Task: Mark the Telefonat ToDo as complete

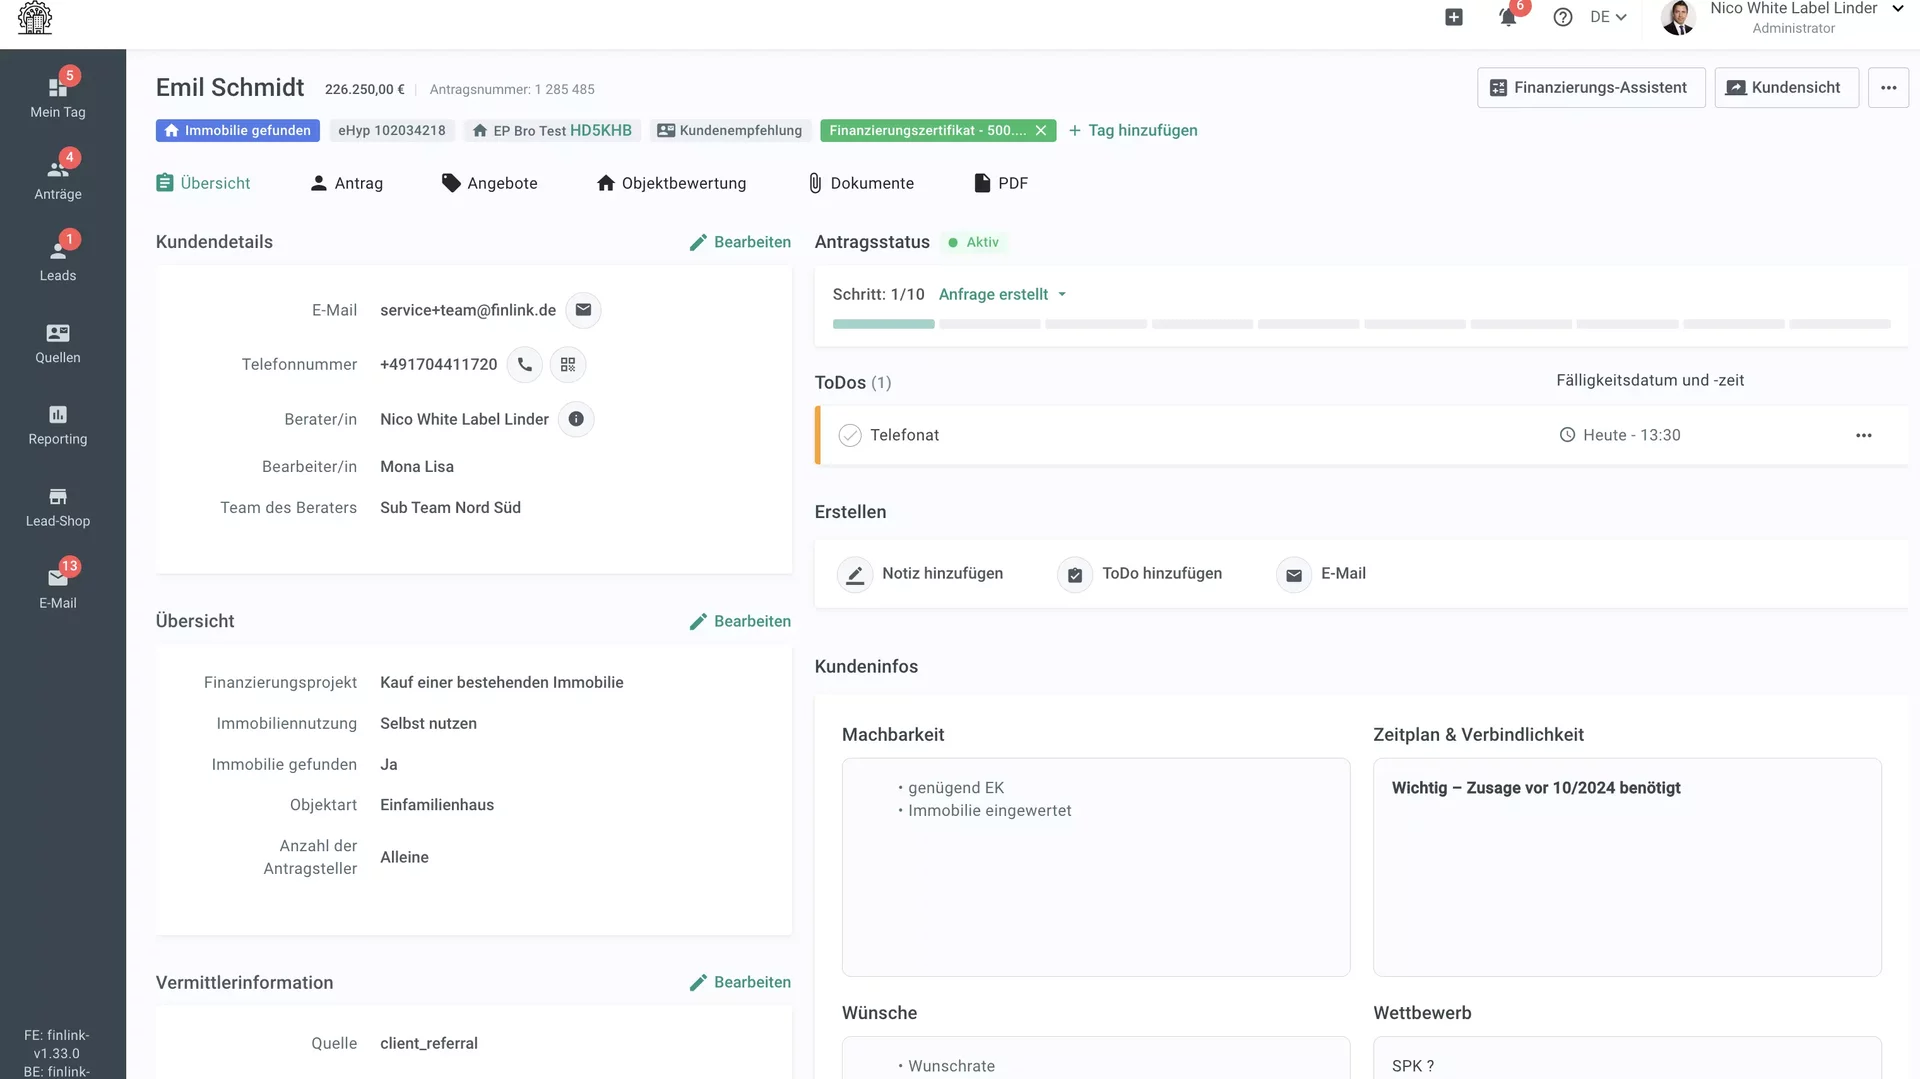Action: pyautogui.click(x=849, y=435)
